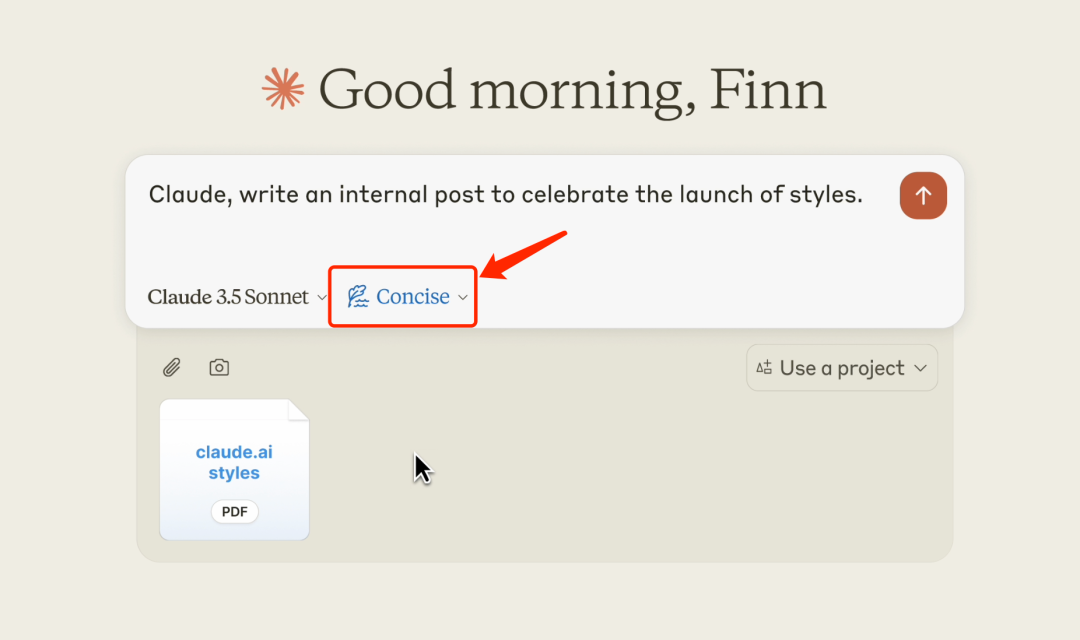Screen dimensions: 1080x640
Task: Click into the message prompt text field
Action: 506,195
